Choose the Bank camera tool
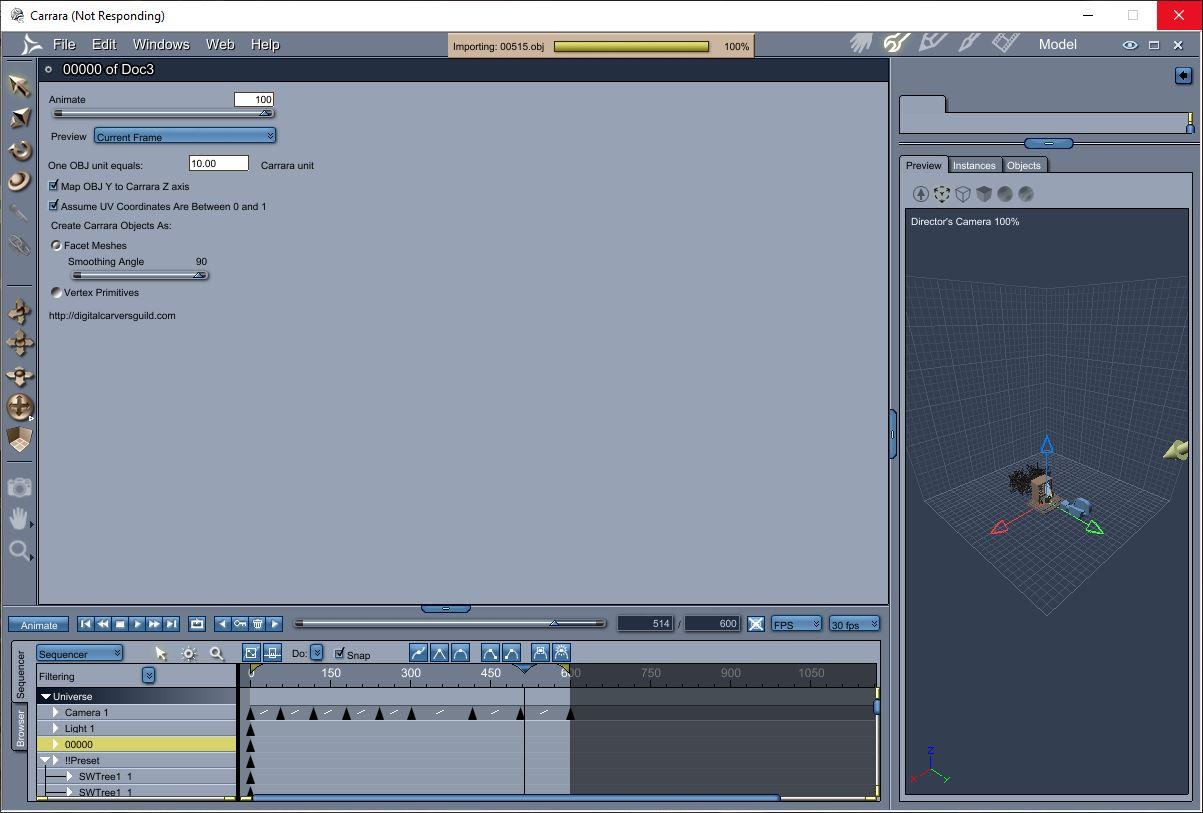1203x813 pixels. point(19,375)
